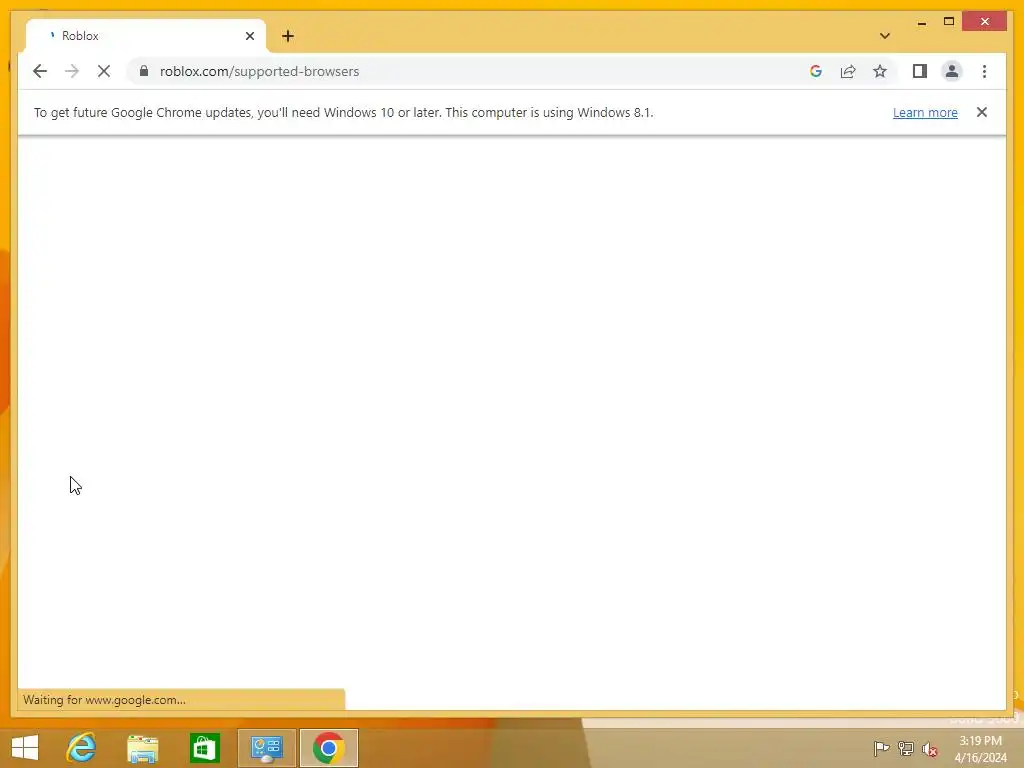Click the Windows 8.1 update notice text
Viewport: 1024px width, 768px height.
click(344, 112)
